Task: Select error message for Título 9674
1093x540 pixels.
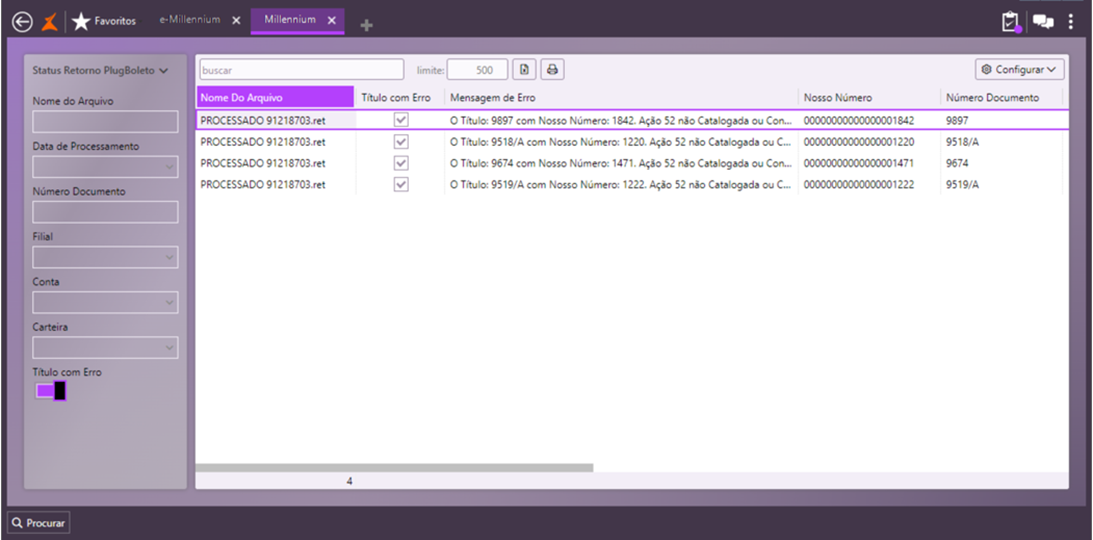Action: click(621, 164)
